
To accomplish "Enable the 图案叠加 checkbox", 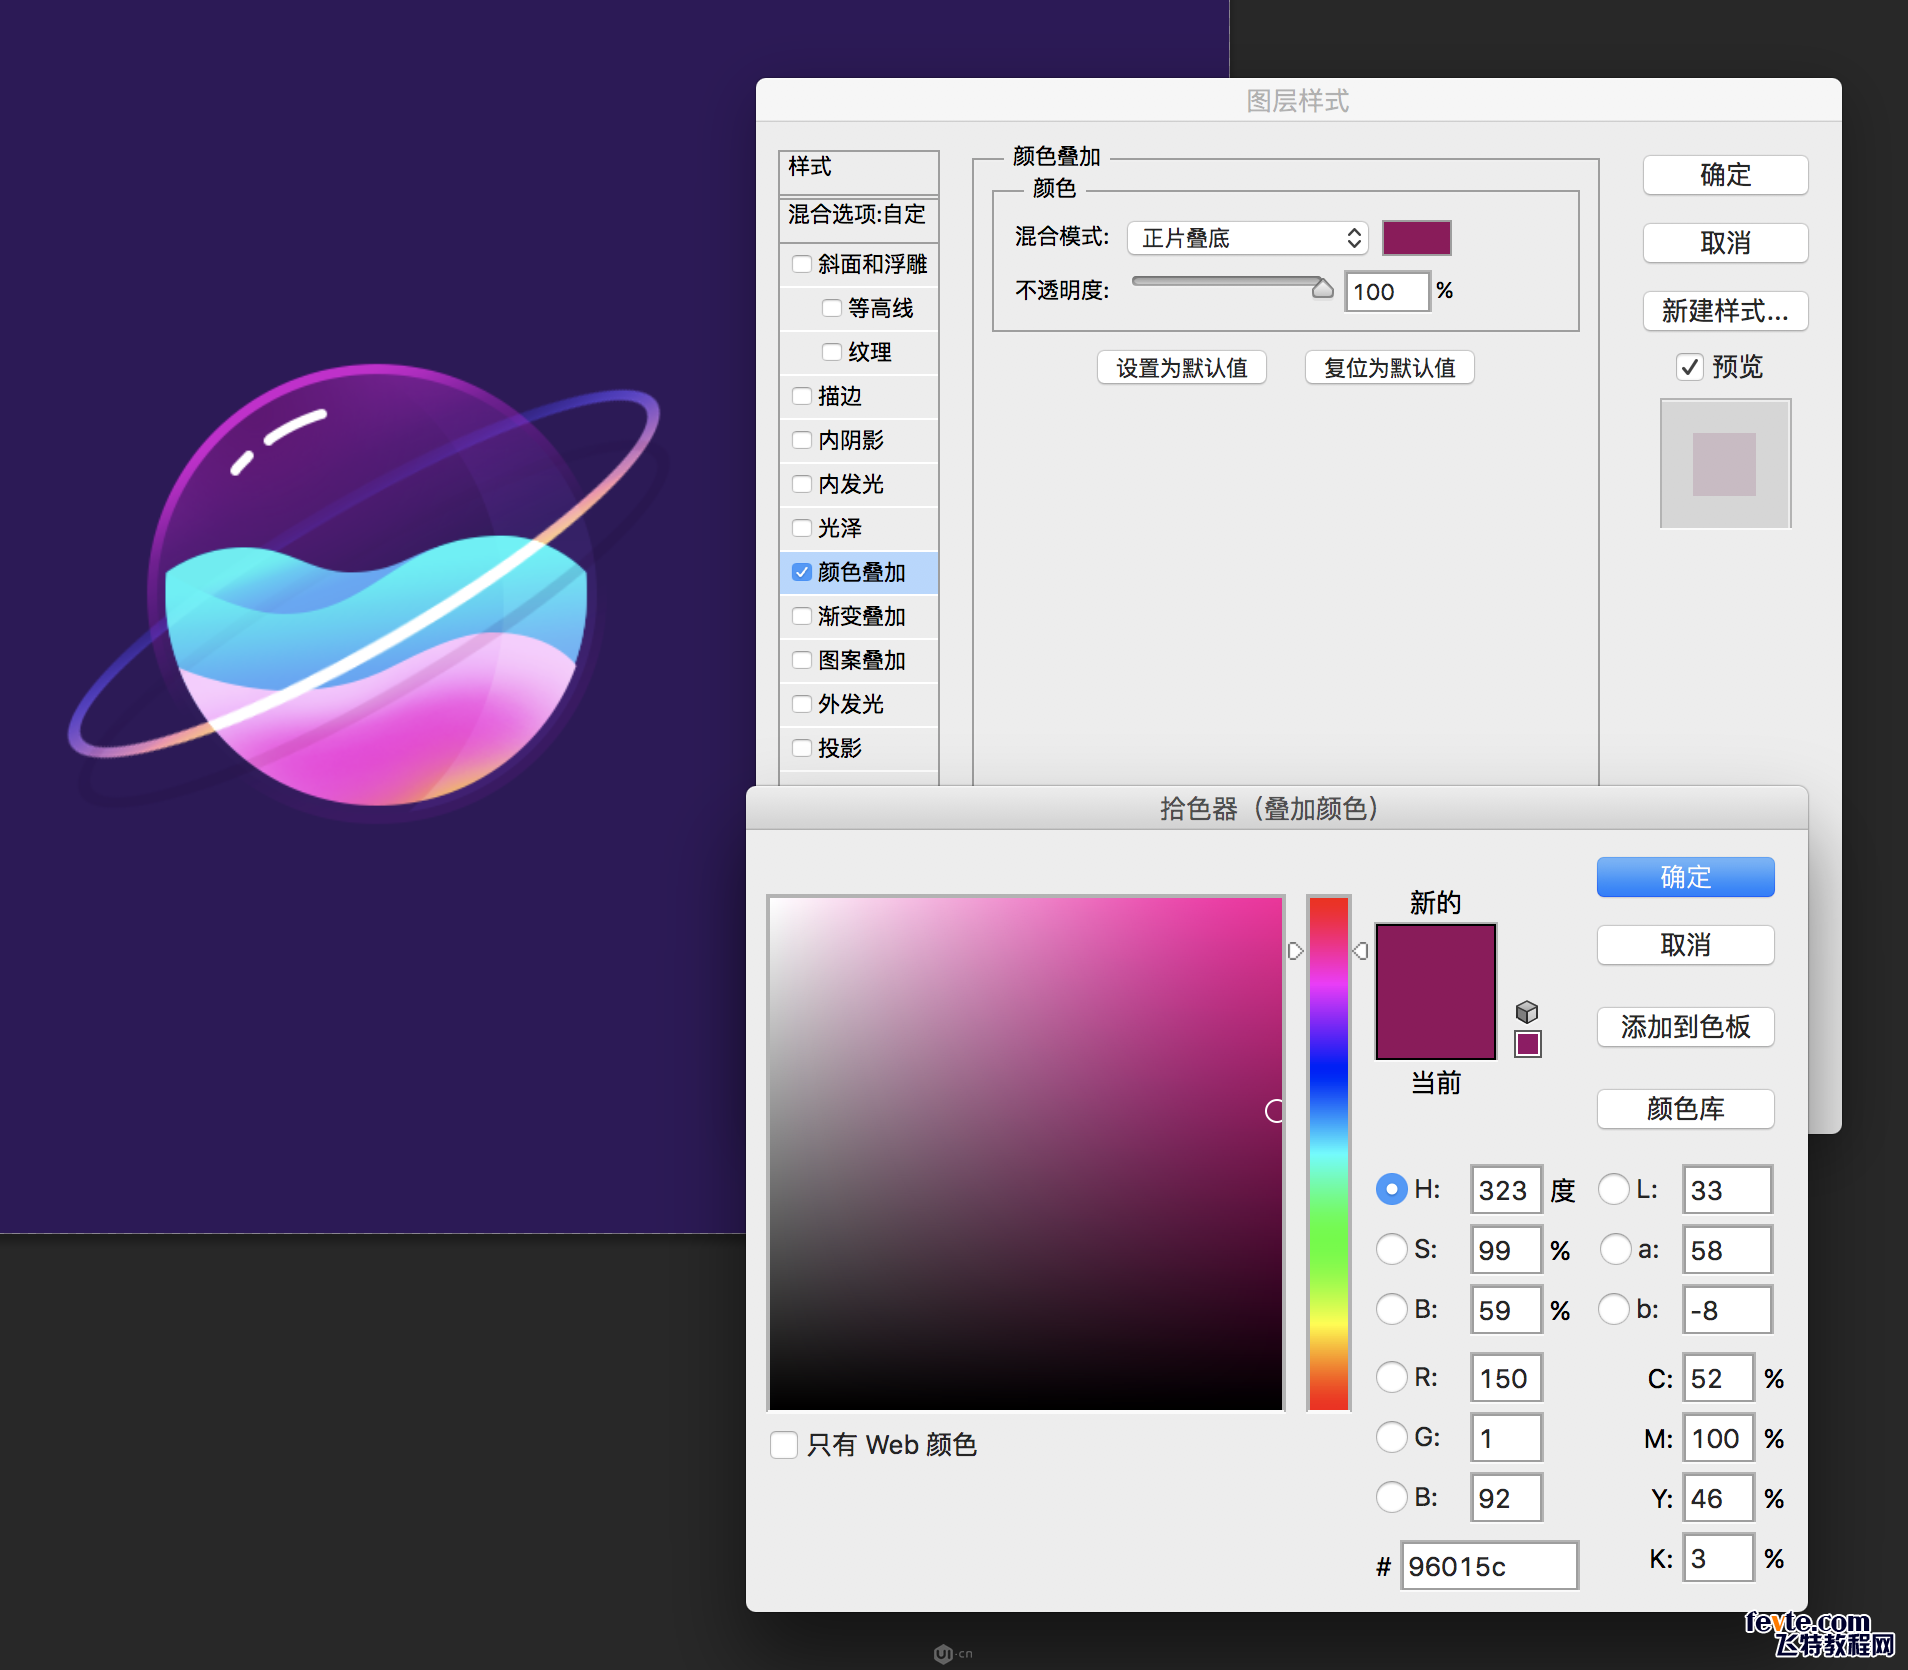I will pos(802,660).
